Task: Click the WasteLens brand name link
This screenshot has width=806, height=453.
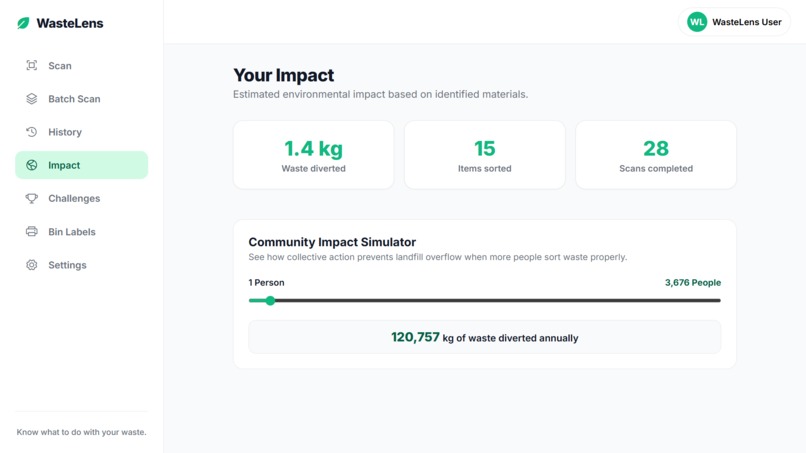Action: click(x=69, y=23)
